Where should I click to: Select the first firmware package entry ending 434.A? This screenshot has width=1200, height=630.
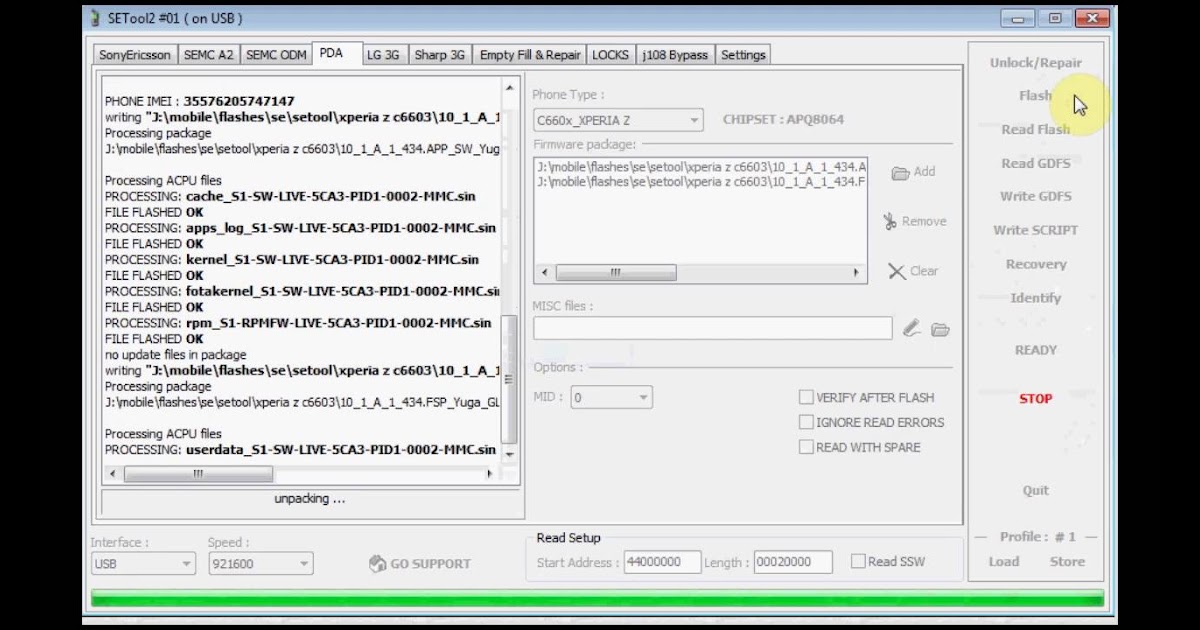point(701,166)
